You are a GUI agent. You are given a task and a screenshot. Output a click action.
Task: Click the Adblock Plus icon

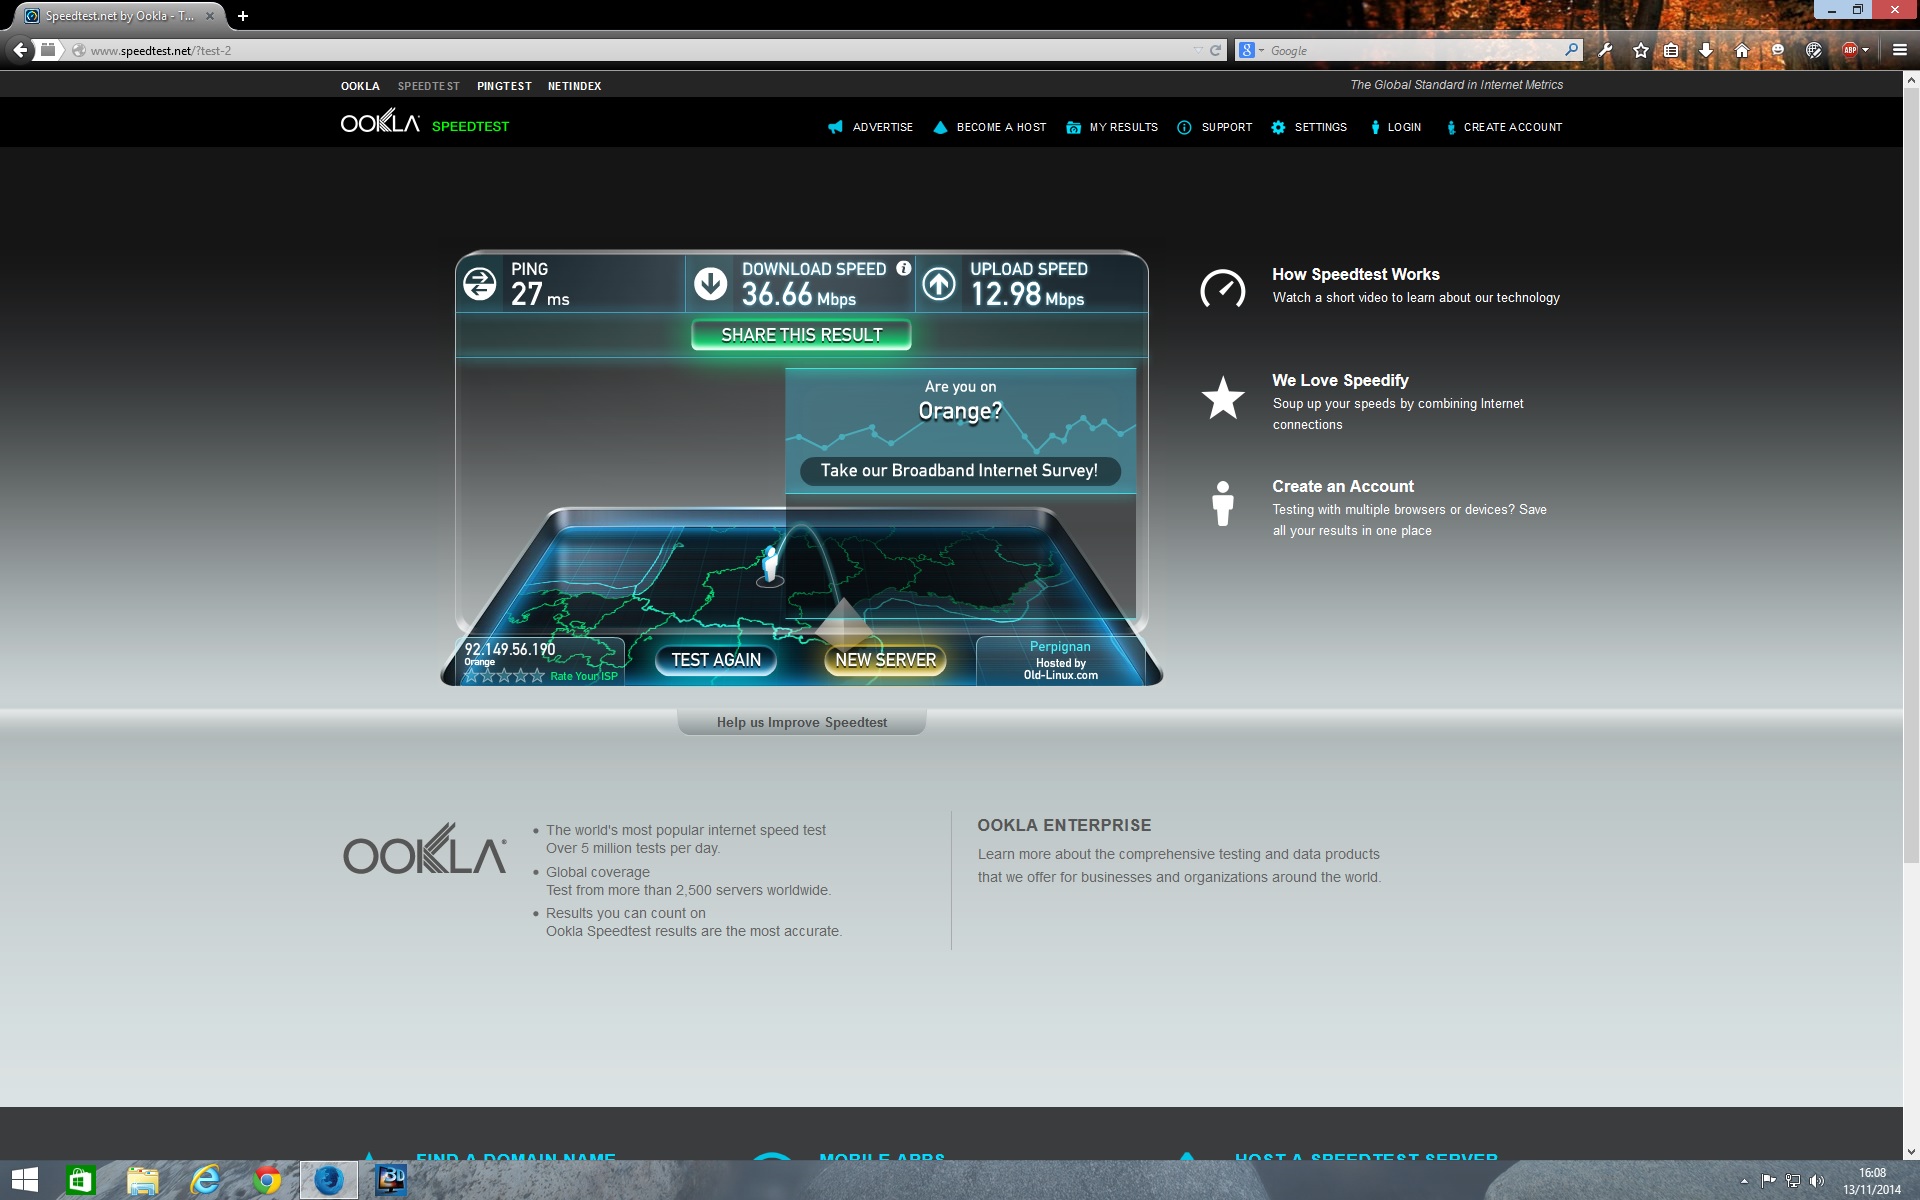tap(1849, 50)
